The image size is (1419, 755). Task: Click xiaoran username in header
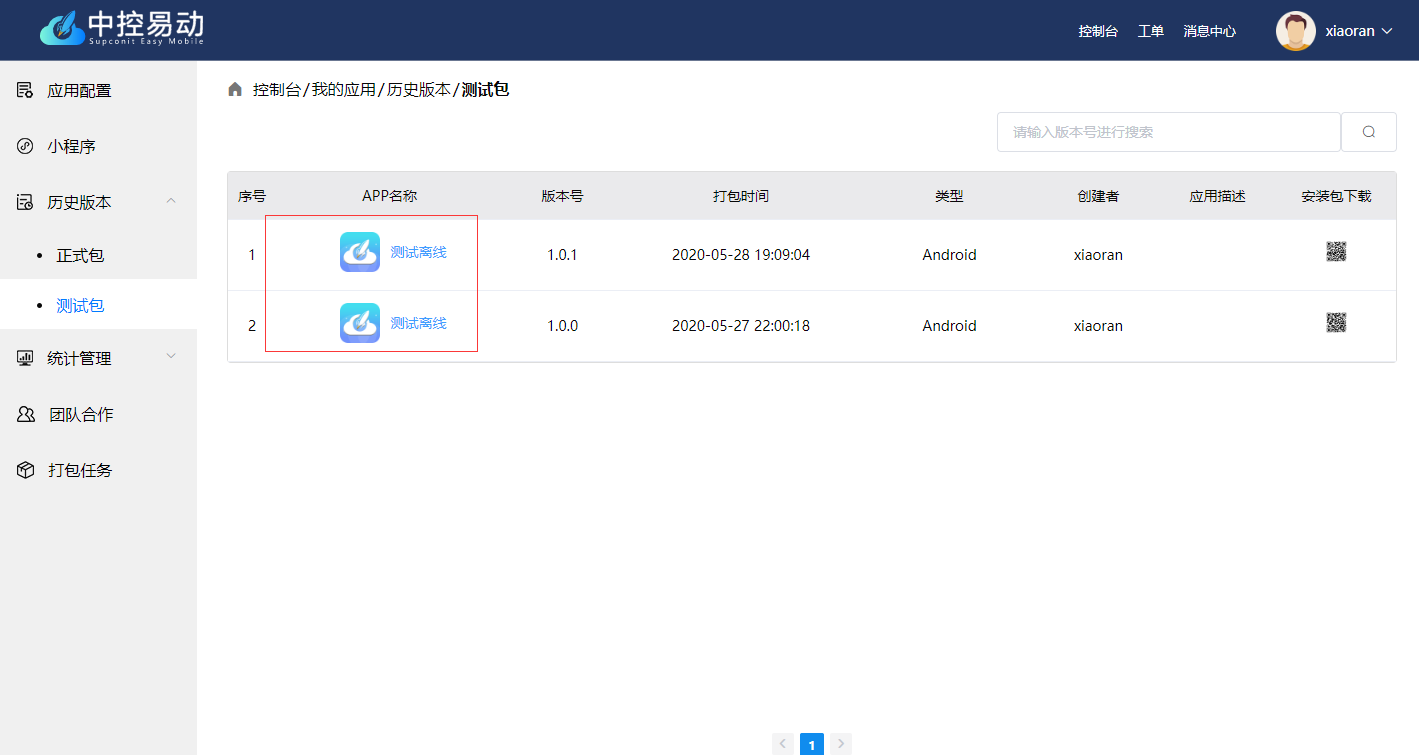tap(1350, 31)
